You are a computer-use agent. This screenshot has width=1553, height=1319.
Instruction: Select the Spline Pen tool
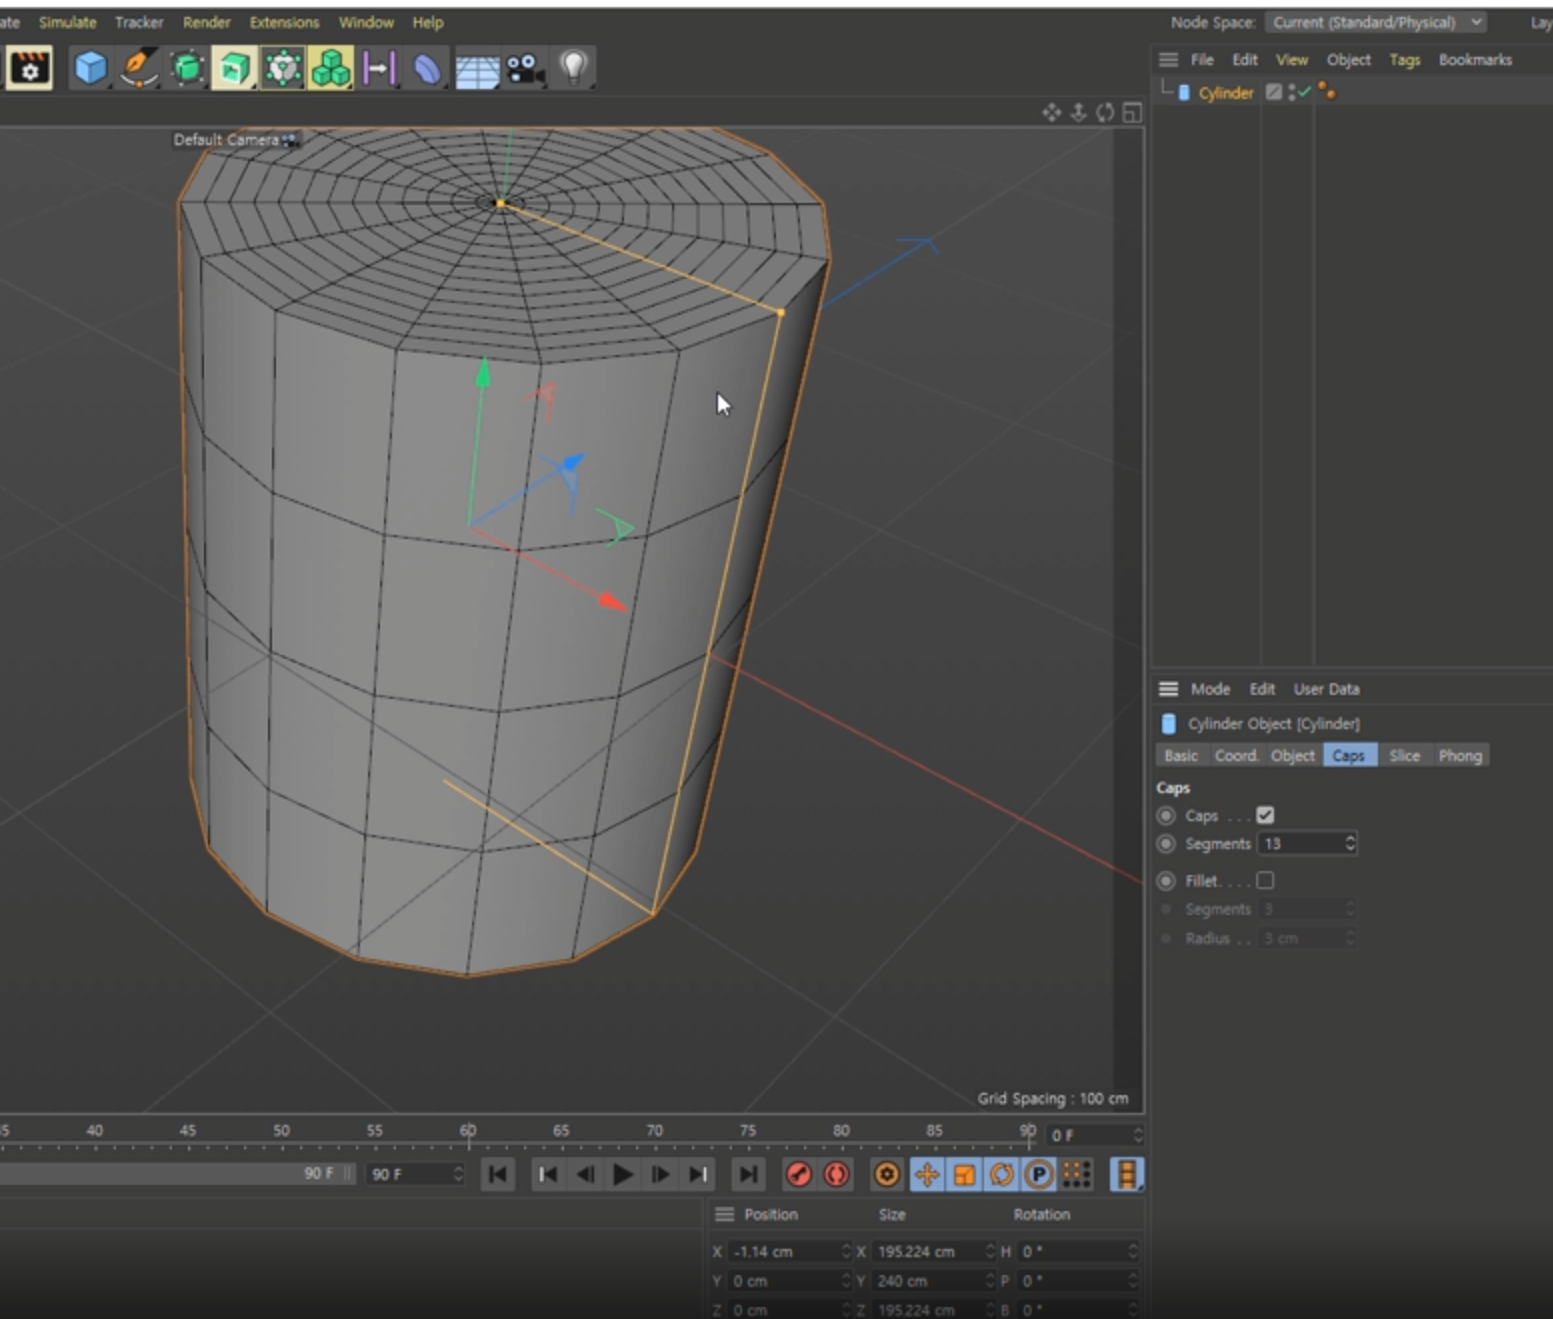click(x=138, y=69)
